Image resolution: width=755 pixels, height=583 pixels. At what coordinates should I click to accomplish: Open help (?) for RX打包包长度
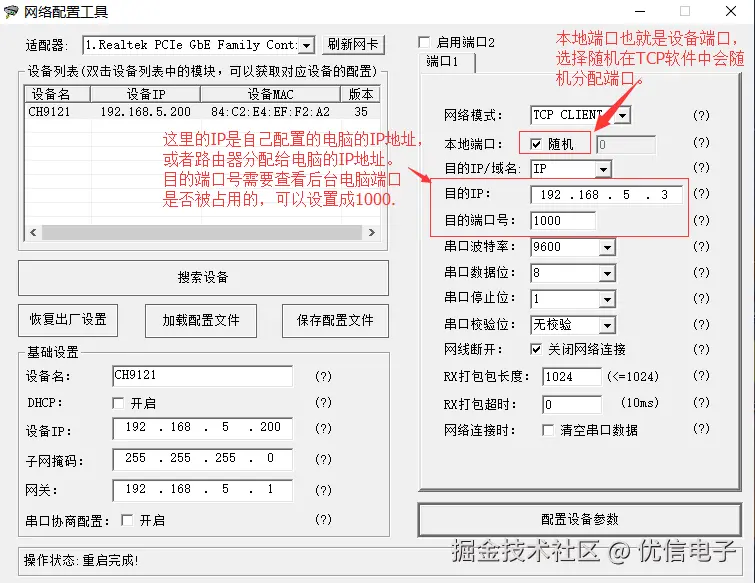[701, 376]
